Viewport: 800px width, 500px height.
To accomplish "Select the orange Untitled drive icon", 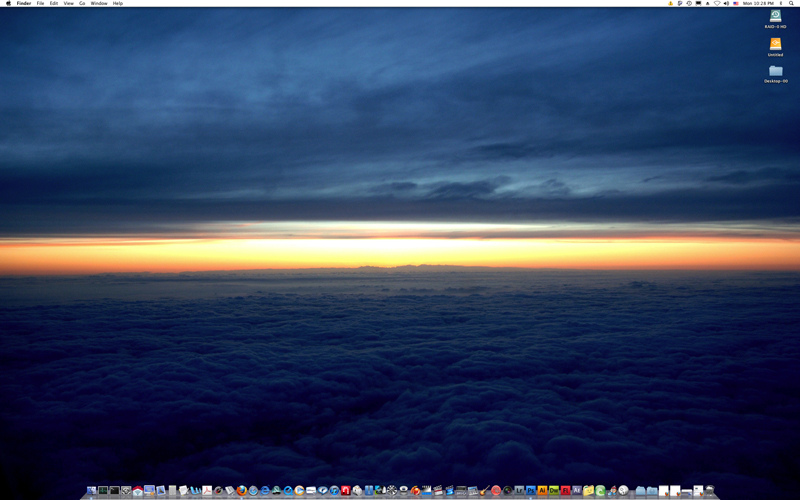I will point(776,43).
